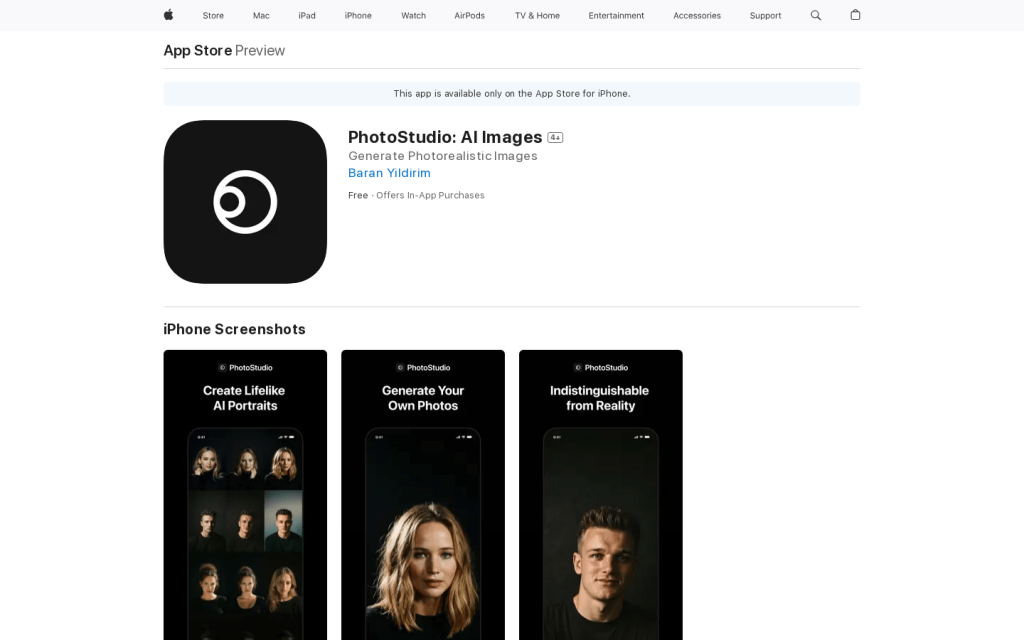Open the Store menu item

click(x=213, y=15)
